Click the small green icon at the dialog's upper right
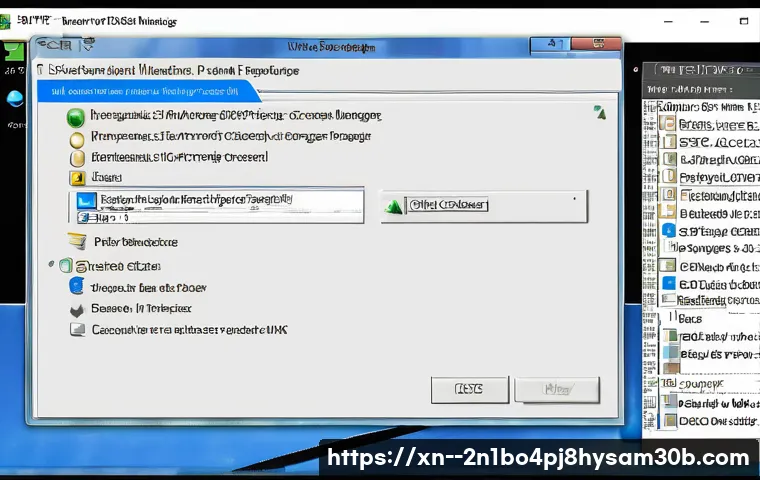The width and height of the screenshot is (760, 480). 600,112
